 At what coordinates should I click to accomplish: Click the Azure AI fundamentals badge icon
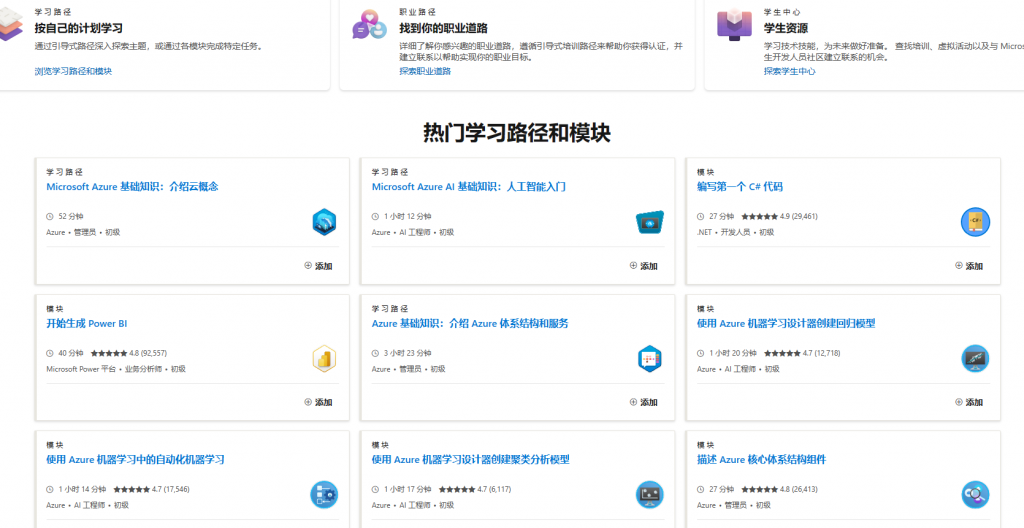pyautogui.click(x=649, y=222)
